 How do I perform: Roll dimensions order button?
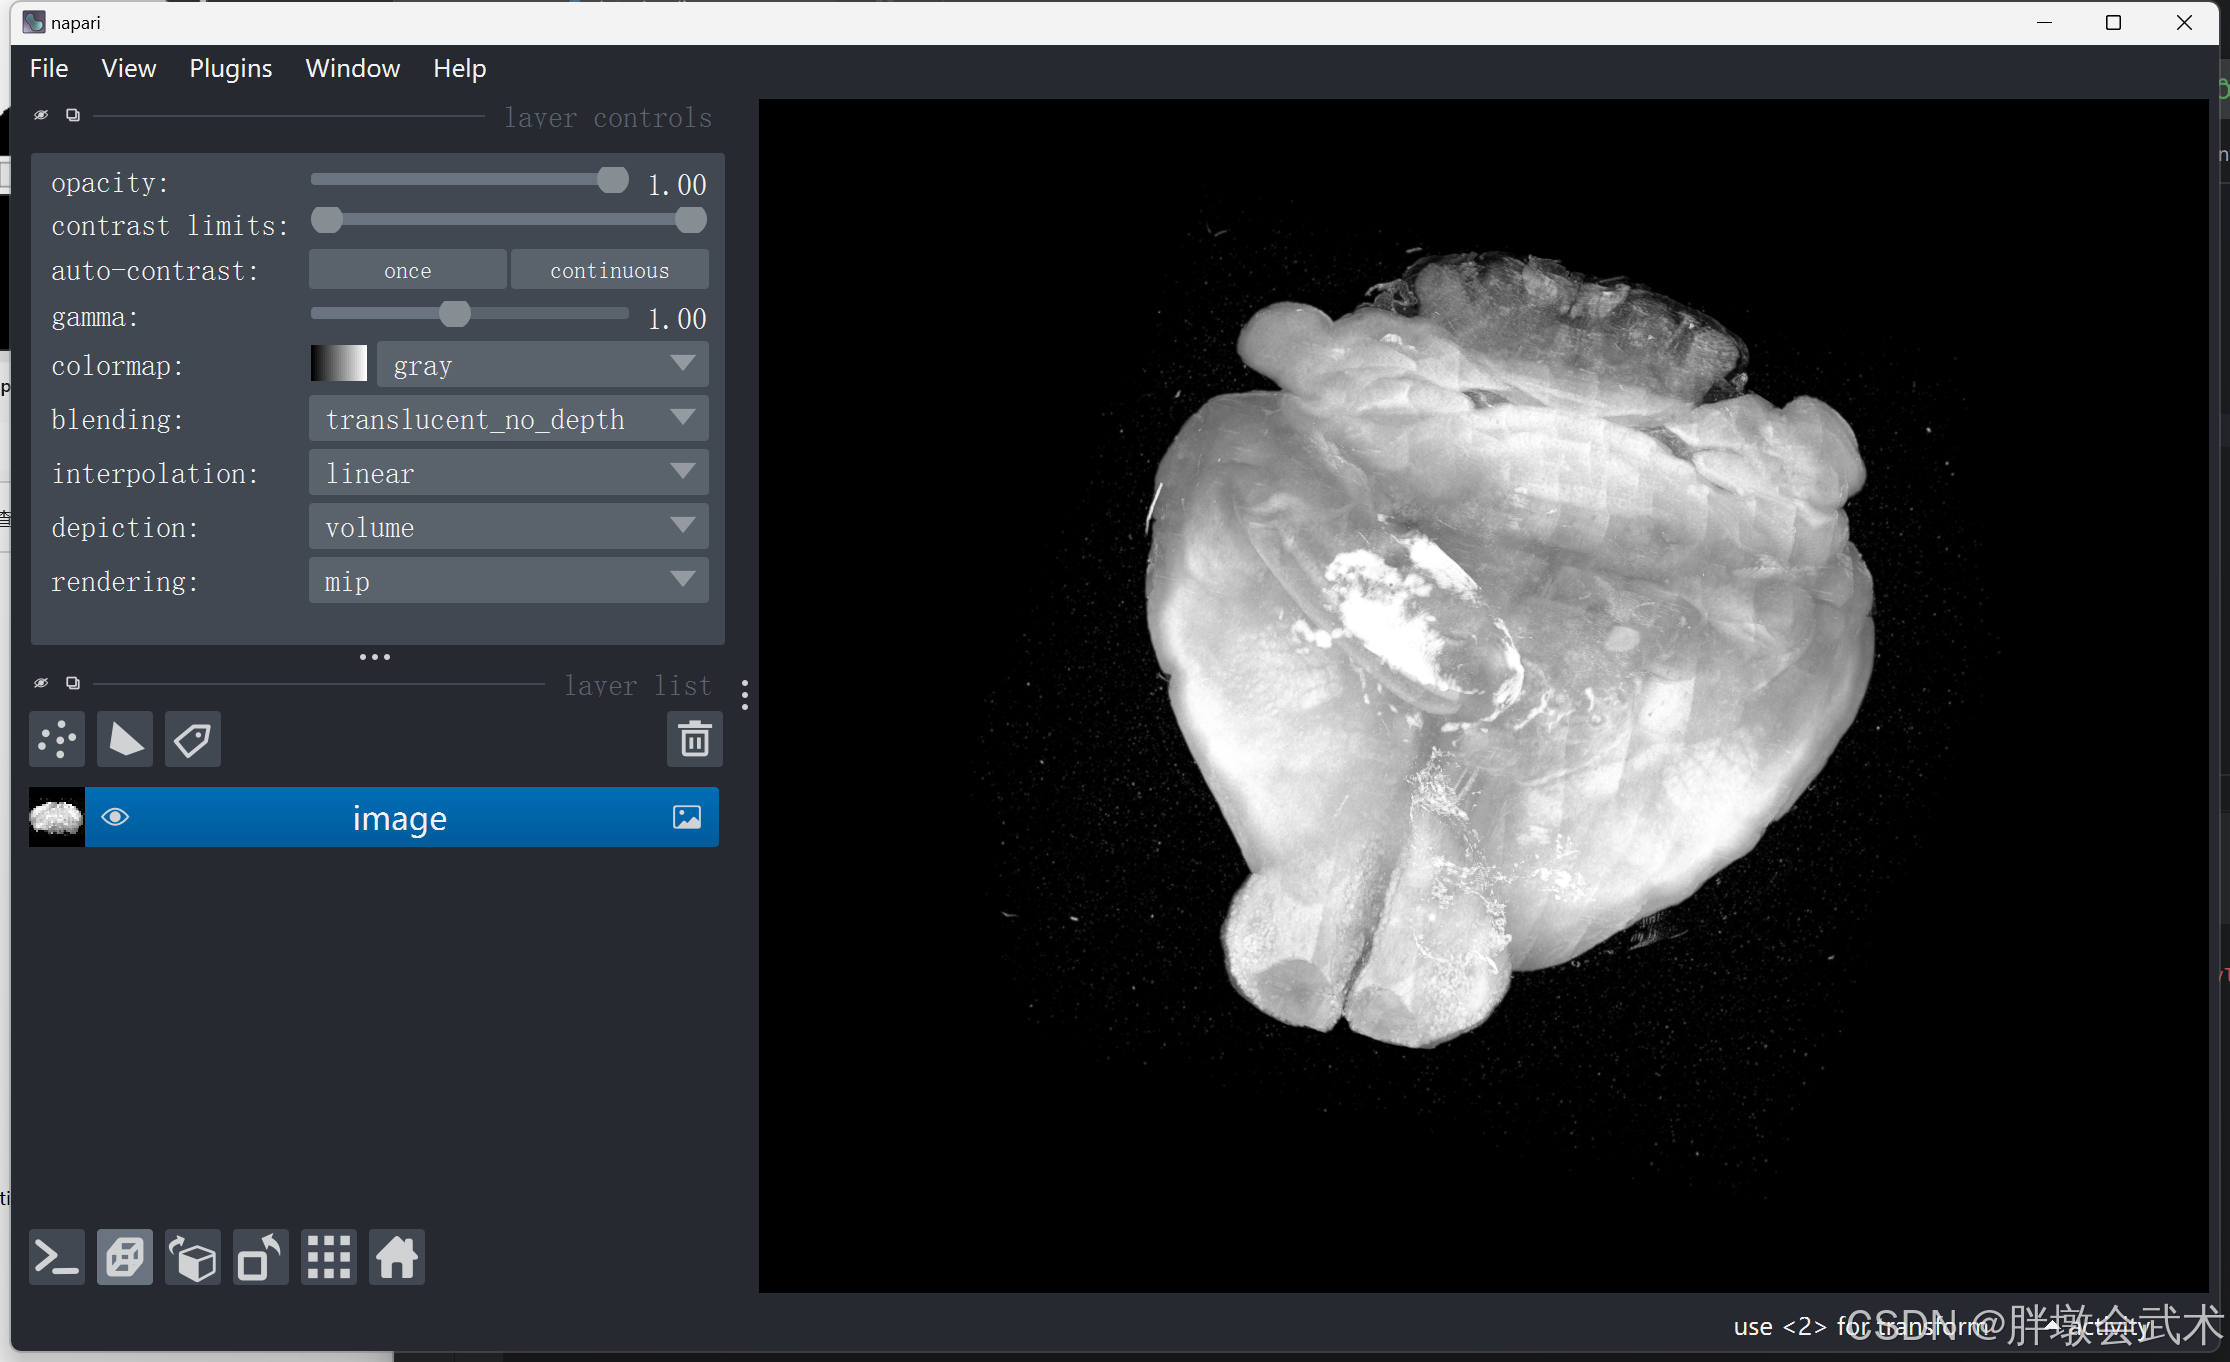(193, 1257)
